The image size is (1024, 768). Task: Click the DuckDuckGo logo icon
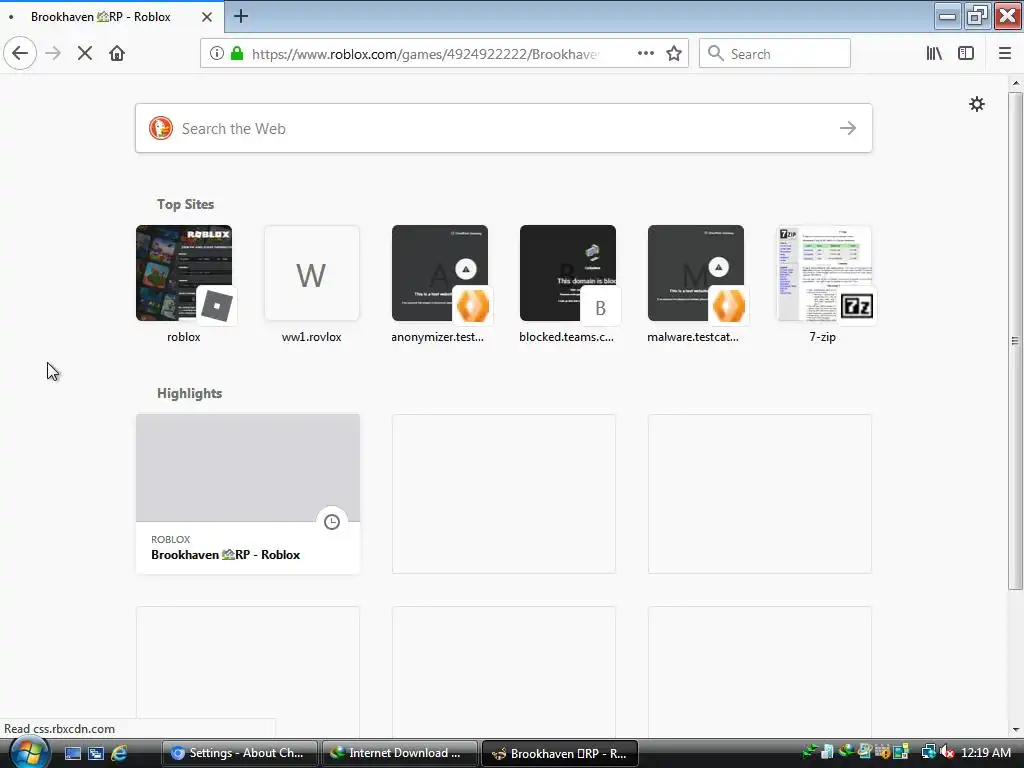(x=161, y=129)
